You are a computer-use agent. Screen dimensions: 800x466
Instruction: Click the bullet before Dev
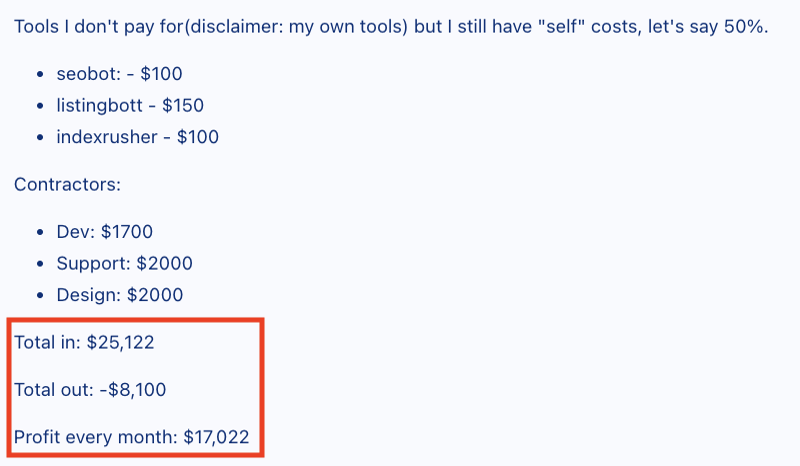click(40, 233)
